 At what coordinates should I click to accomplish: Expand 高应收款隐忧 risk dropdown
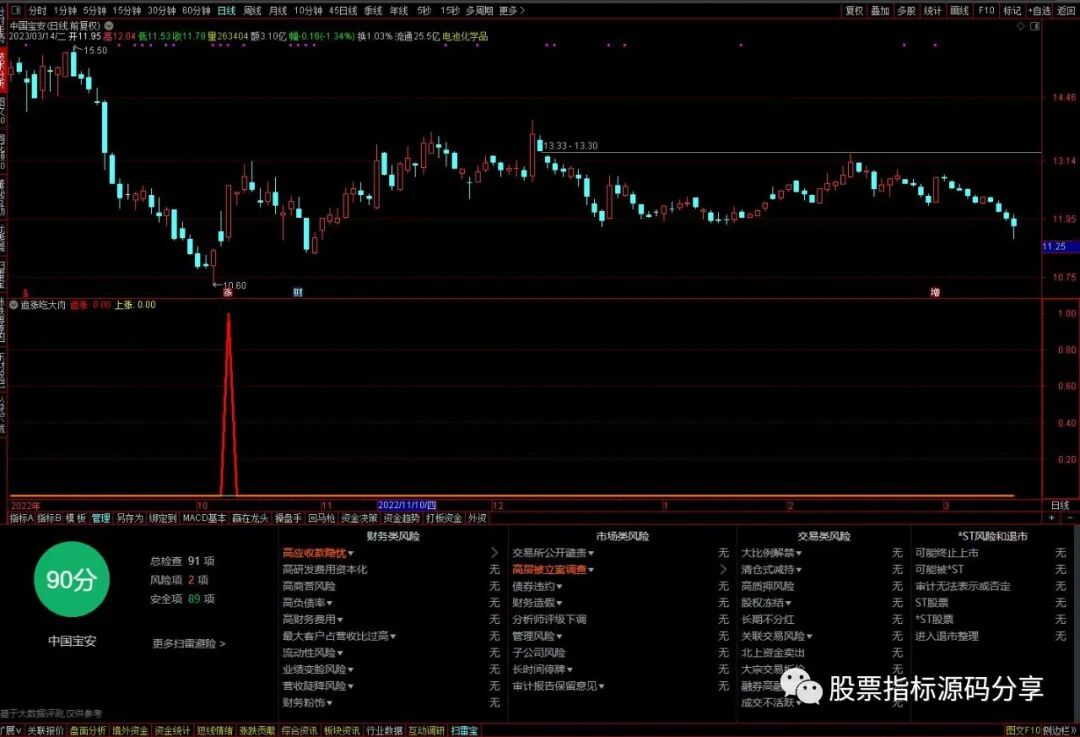[318, 553]
